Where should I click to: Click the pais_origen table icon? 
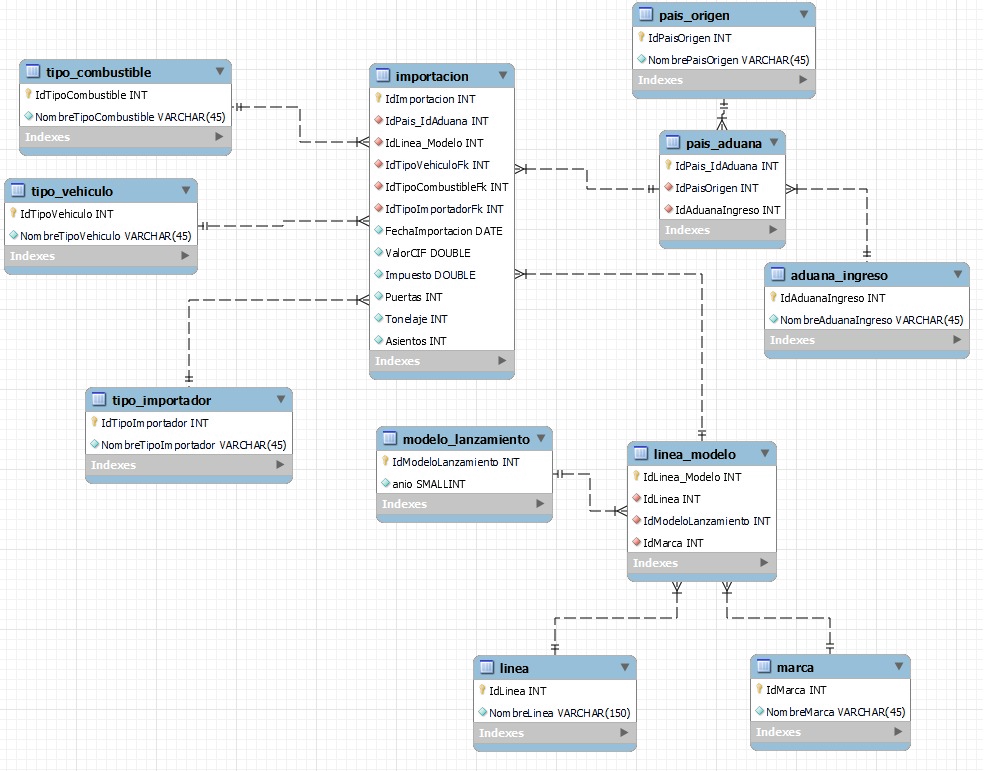click(646, 15)
